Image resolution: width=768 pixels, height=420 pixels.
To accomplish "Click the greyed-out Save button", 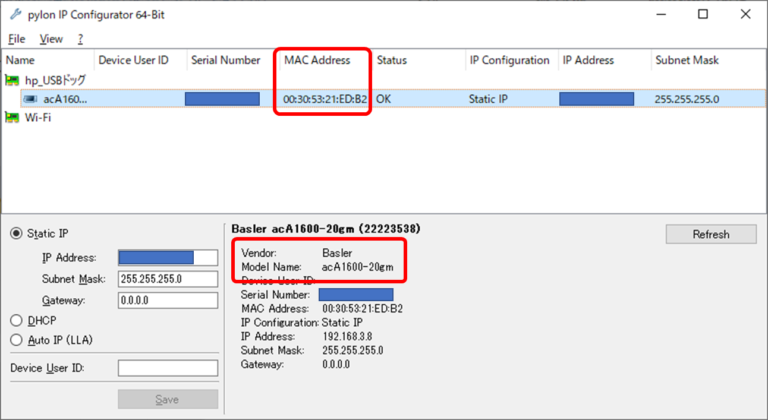I will 167,399.
